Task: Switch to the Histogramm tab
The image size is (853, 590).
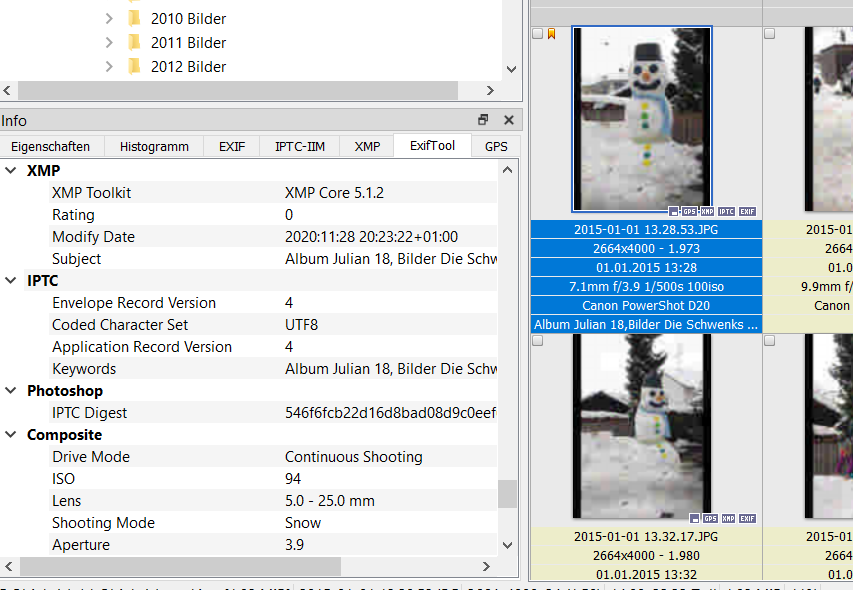Action: pos(154,146)
